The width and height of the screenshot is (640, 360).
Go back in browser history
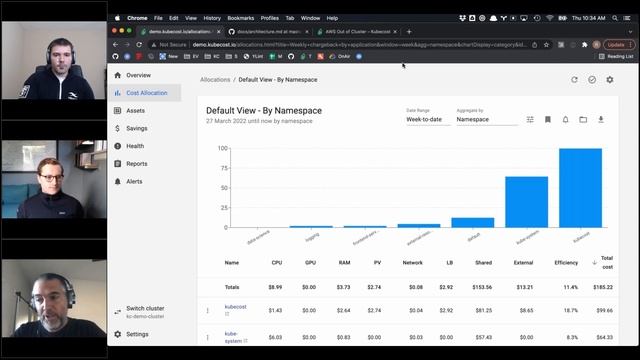click(116, 44)
